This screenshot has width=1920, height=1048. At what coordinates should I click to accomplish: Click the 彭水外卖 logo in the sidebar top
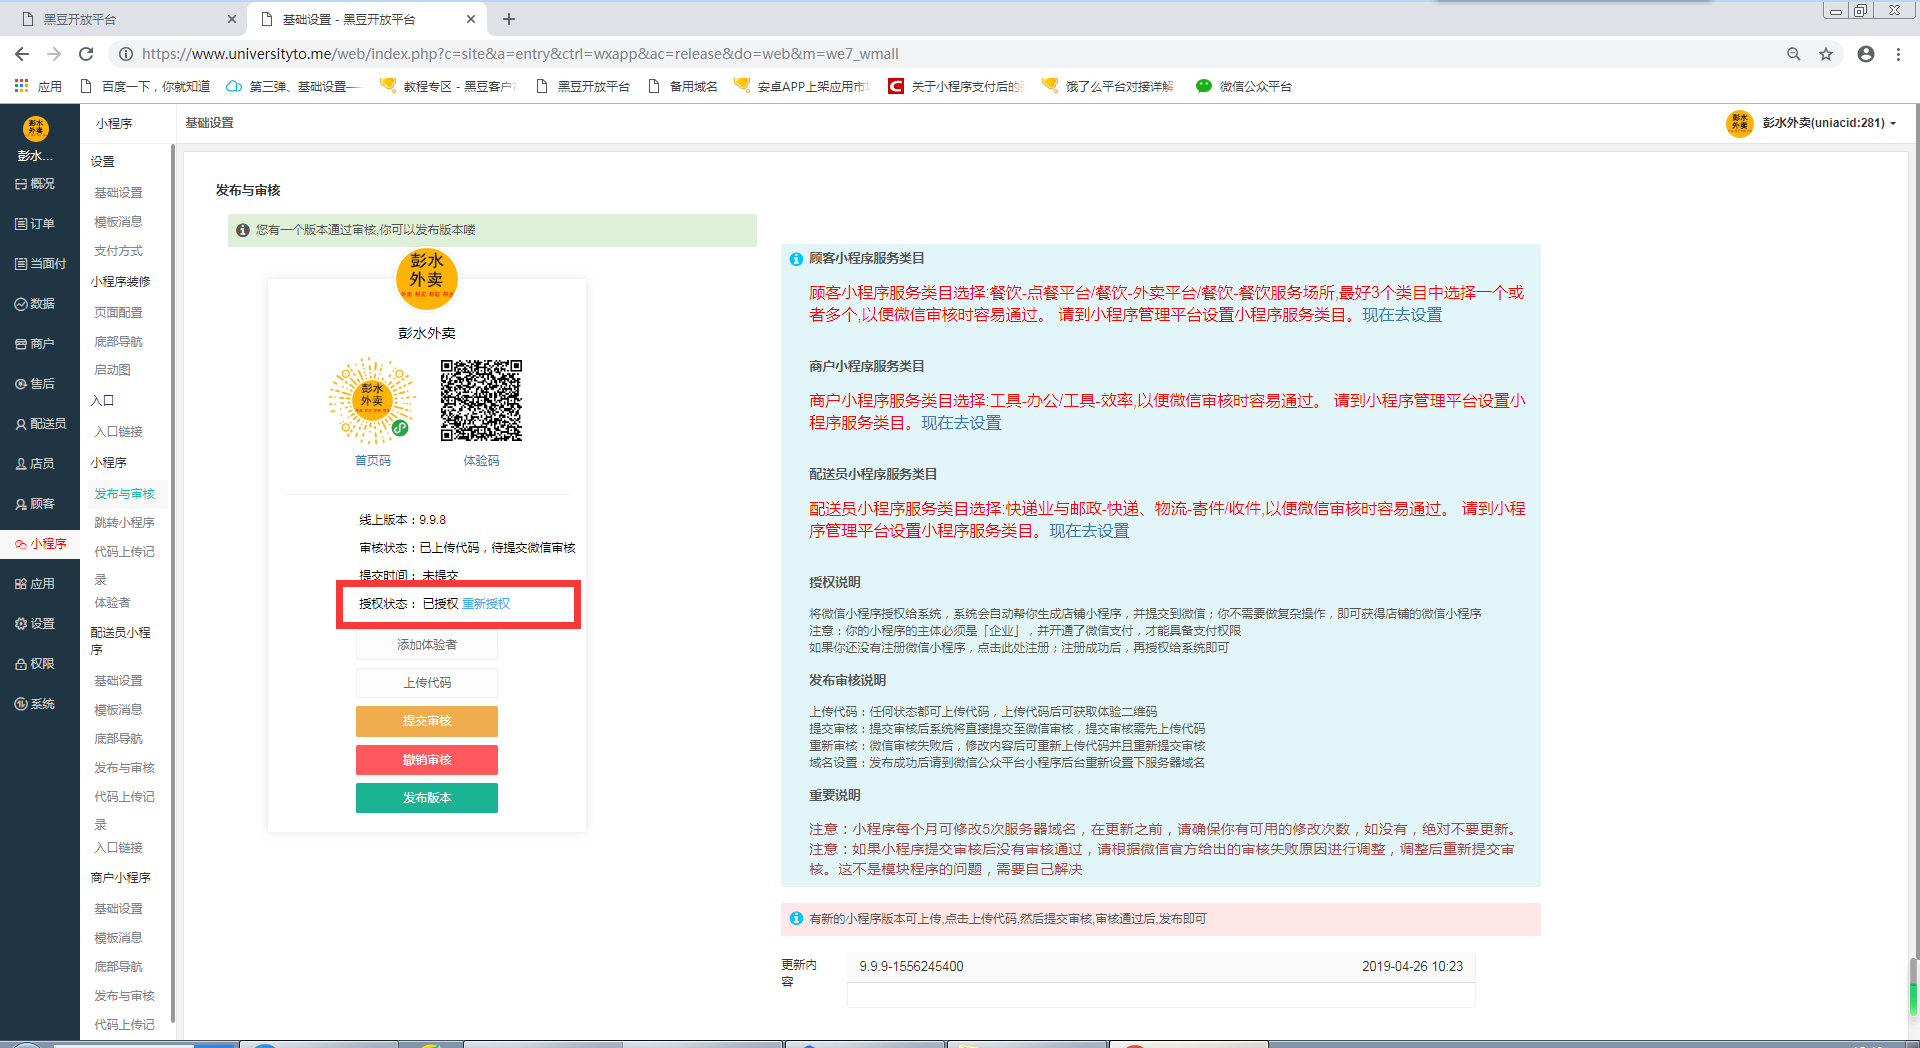pyautogui.click(x=36, y=128)
